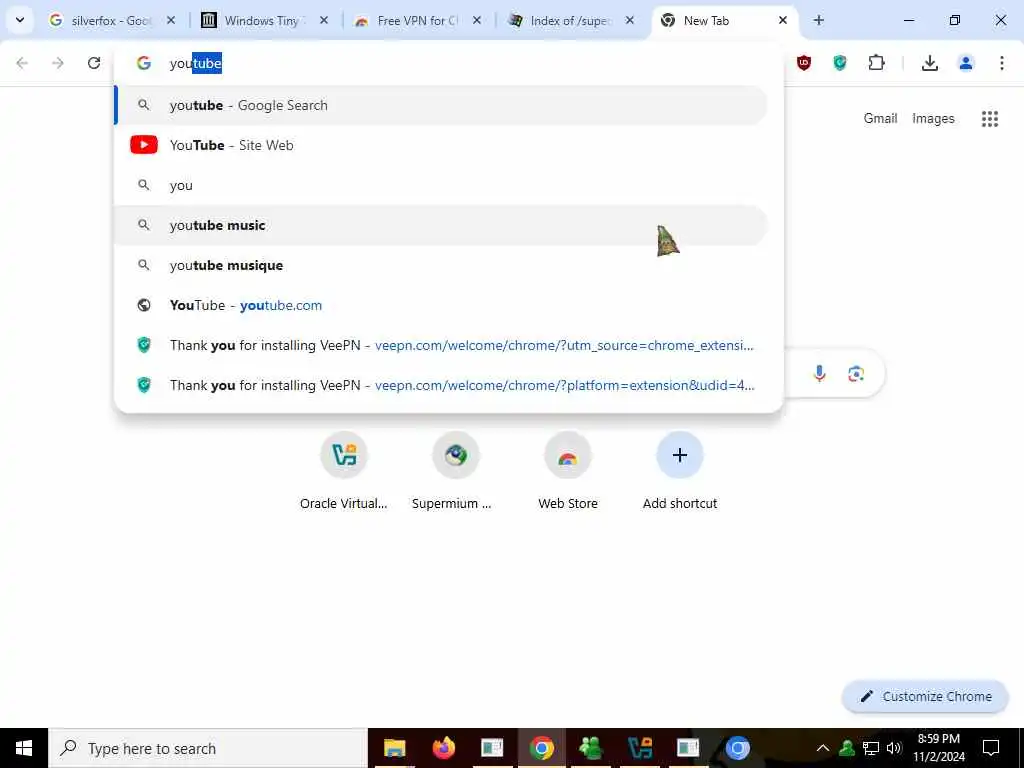Viewport: 1024px width, 768px height.
Task: Open the Windows Start menu
Action: point(24,748)
